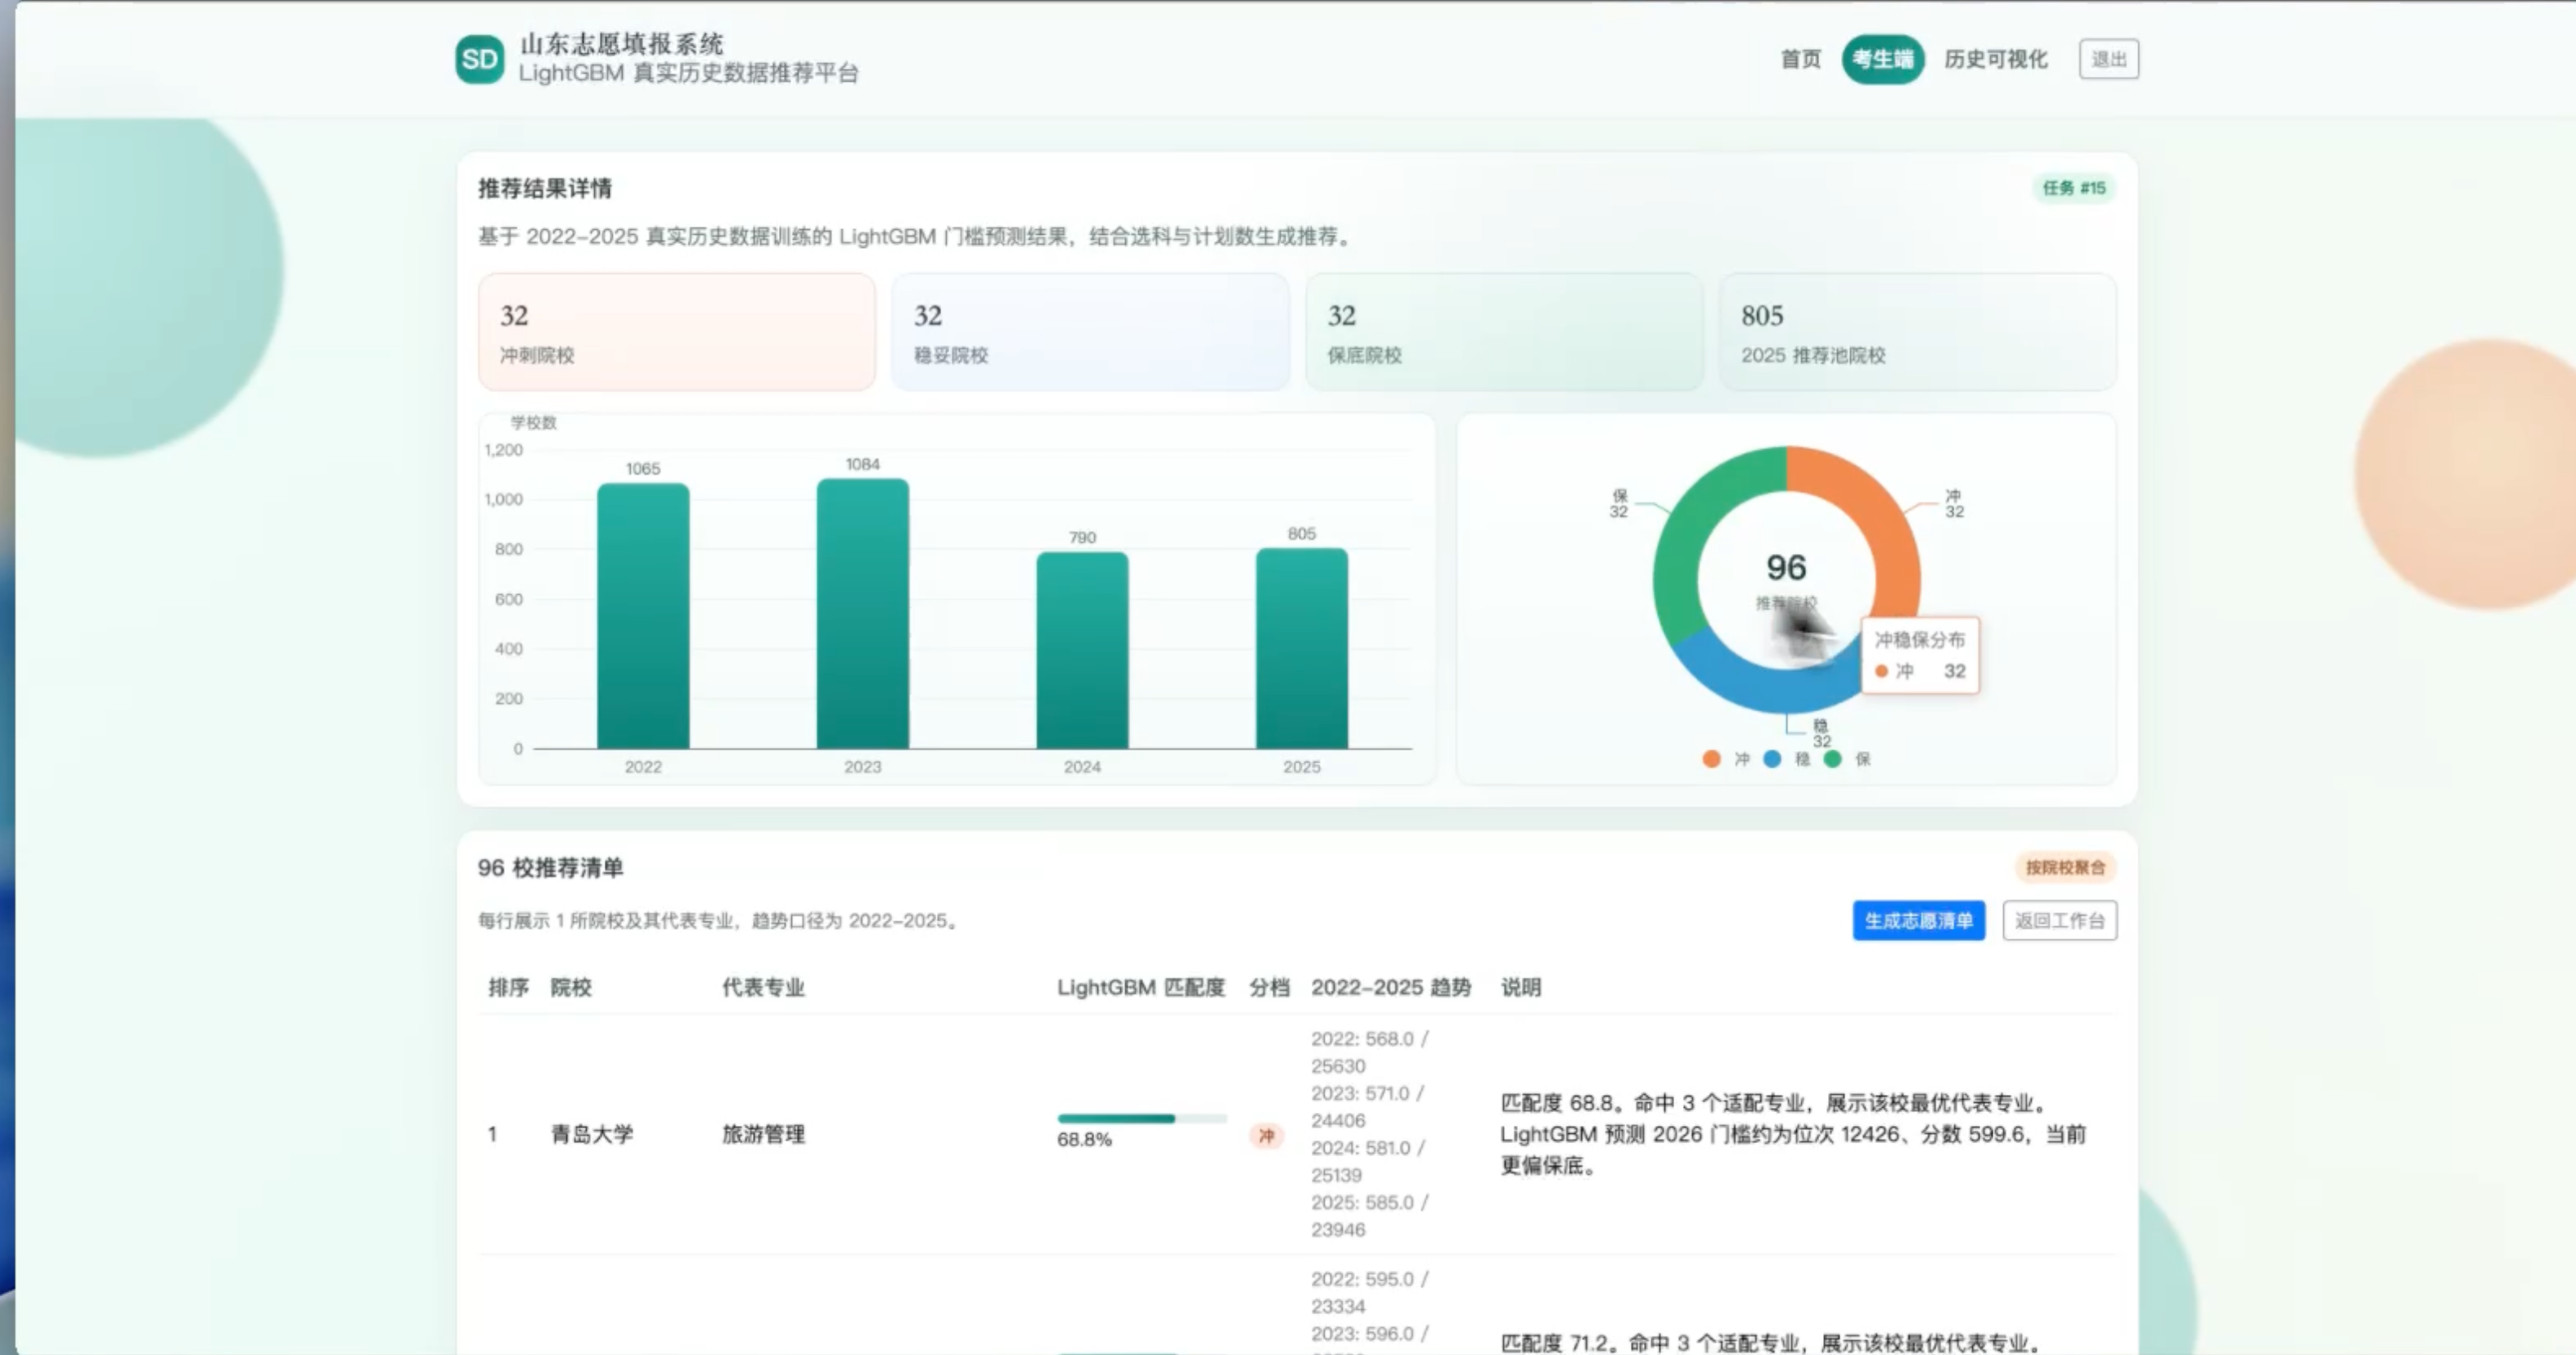
Task: Click the 退出 logout button
Action: pyautogui.click(x=2108, y=60)
